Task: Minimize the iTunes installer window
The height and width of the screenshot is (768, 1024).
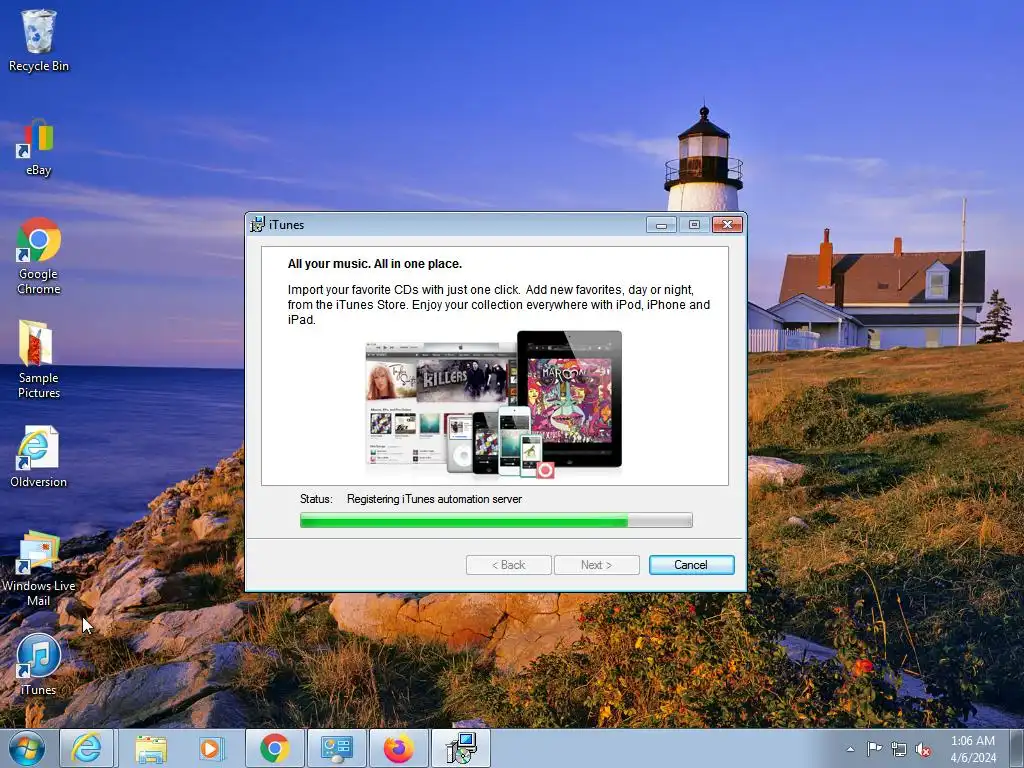Action: point(661,225)
